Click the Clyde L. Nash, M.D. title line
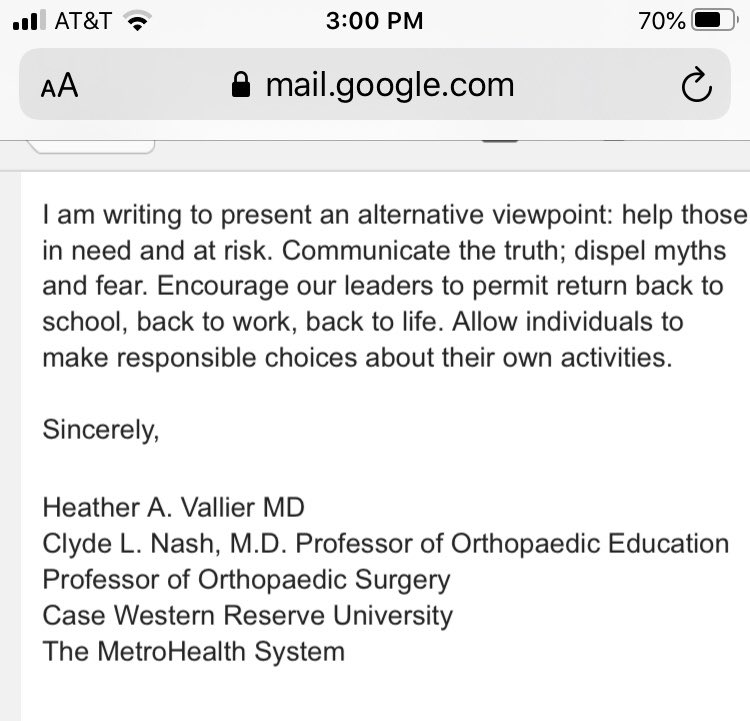The width and height of the screenshot is (750, 721). click(386, 544)
